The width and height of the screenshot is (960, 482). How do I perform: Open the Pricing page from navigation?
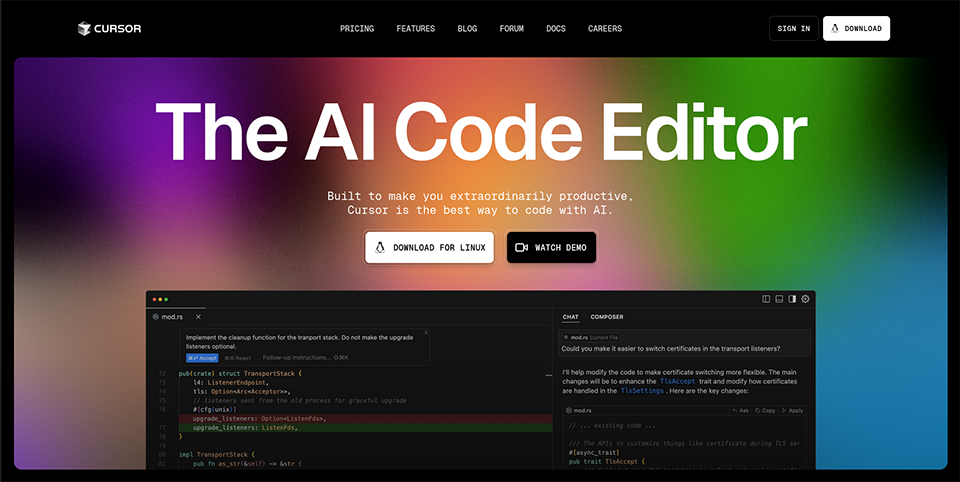coord(357,28)
